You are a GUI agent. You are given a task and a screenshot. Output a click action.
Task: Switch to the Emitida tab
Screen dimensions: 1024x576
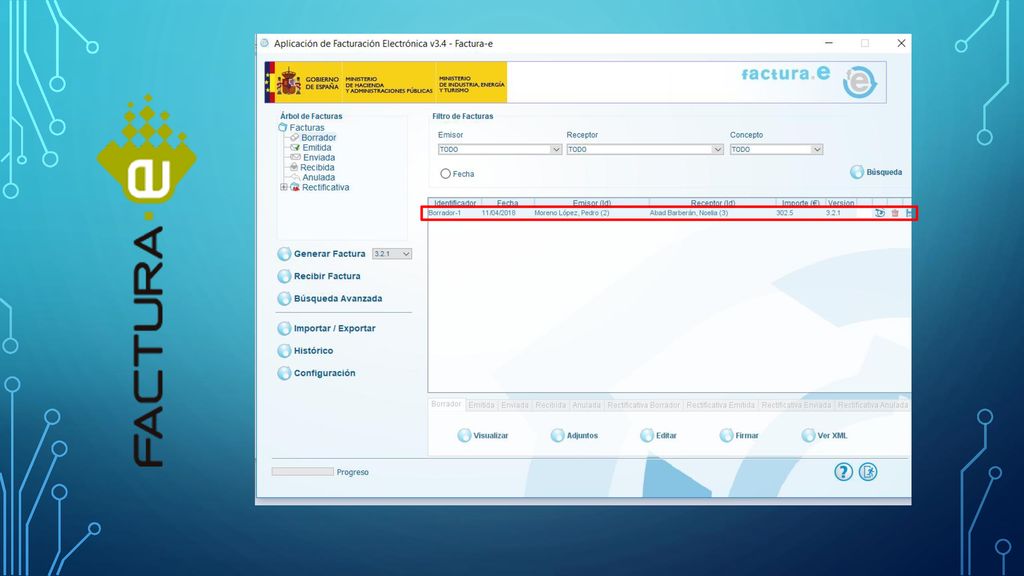point(481,405)
